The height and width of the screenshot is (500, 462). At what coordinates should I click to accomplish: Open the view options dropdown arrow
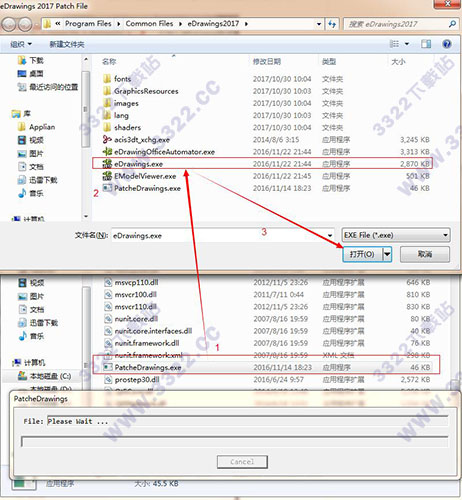pyautogui.click(x=407, y=44)
